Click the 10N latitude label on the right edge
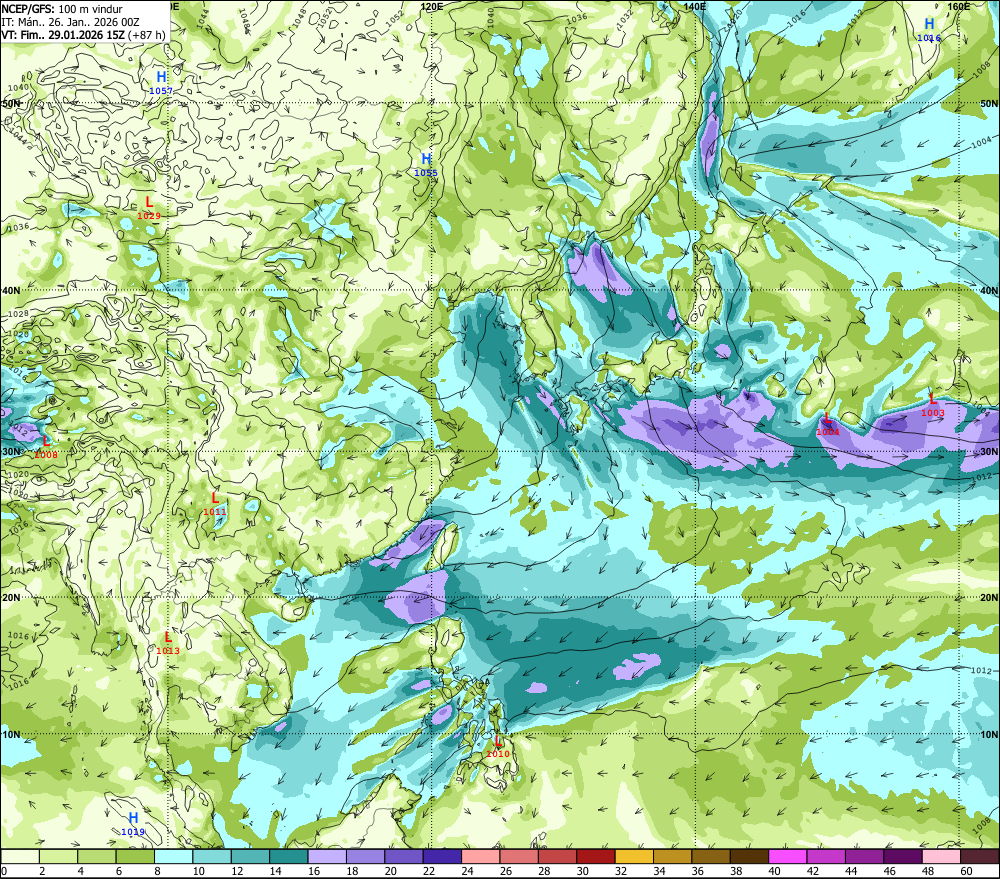 (989, 735)
